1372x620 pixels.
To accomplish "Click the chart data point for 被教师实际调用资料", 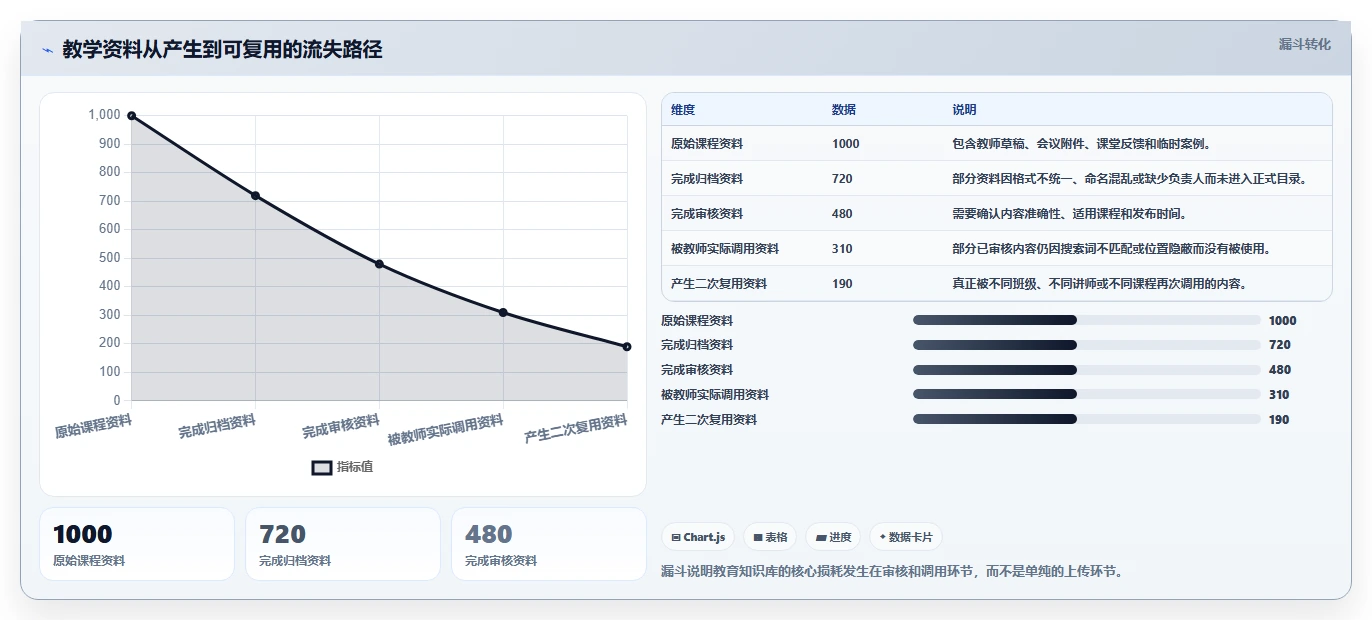I will [503, 312].
